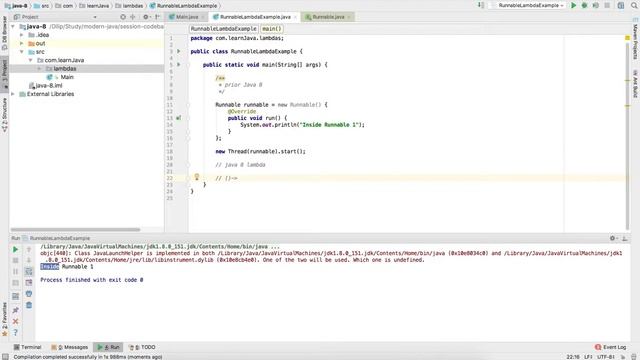
Task: Open Project Structure from the top toolbar
Action: [621, 5]
